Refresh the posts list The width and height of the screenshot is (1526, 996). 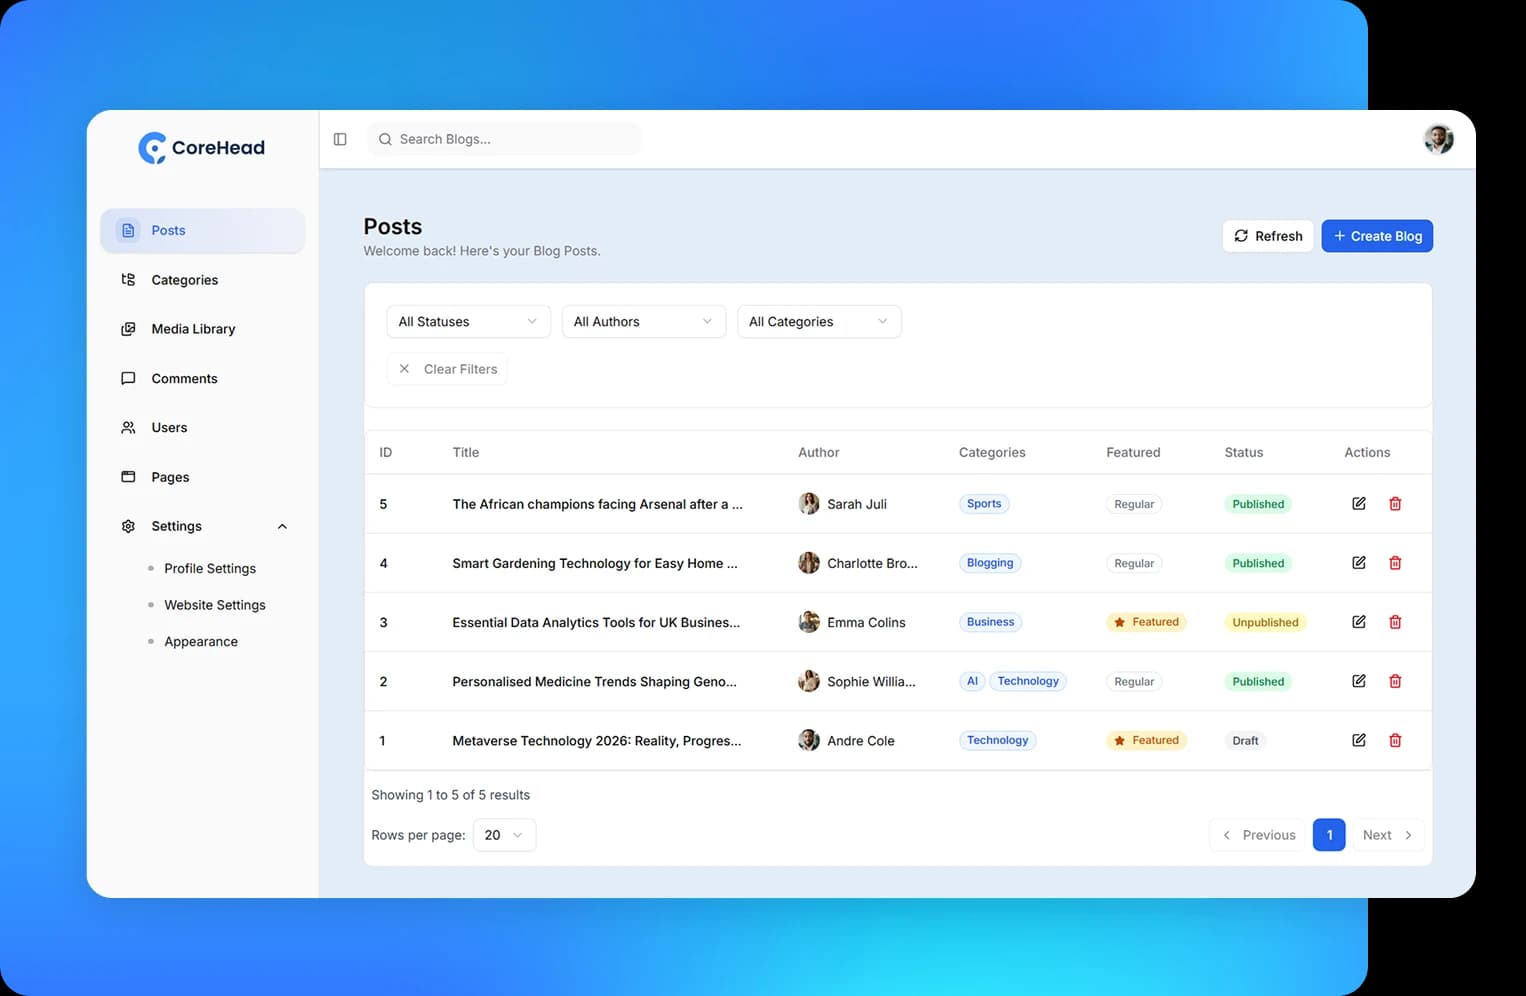[1267, 236]
